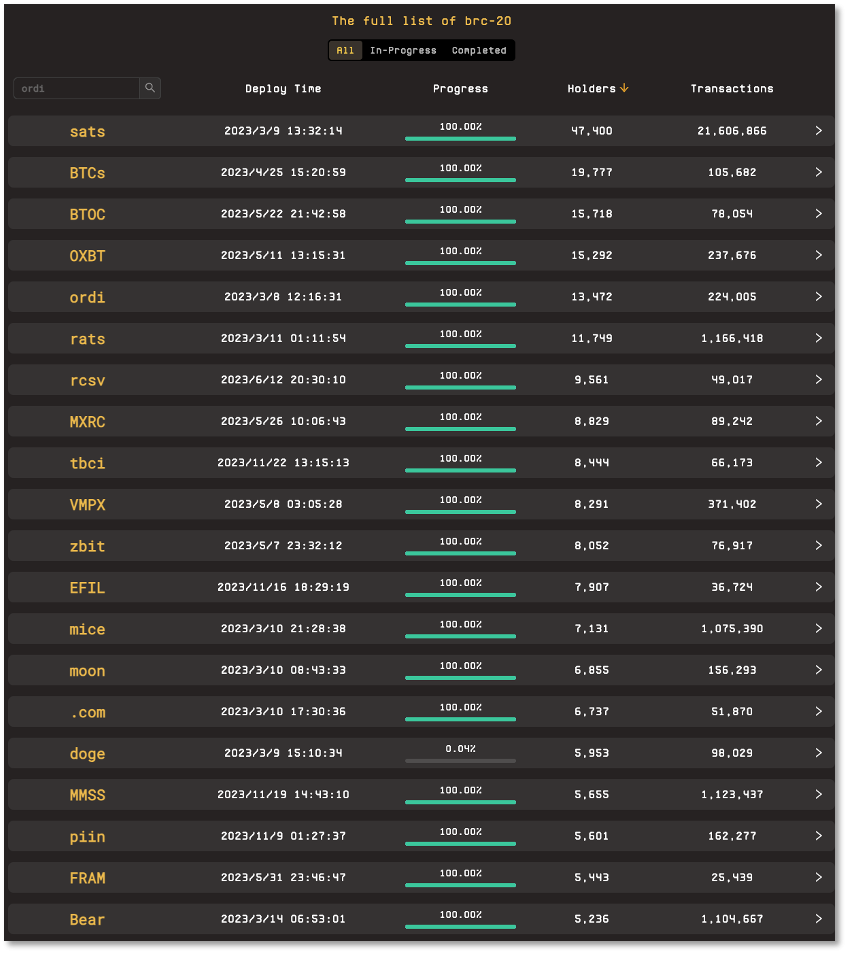Switch filter to In-Progress

[403, 50]
